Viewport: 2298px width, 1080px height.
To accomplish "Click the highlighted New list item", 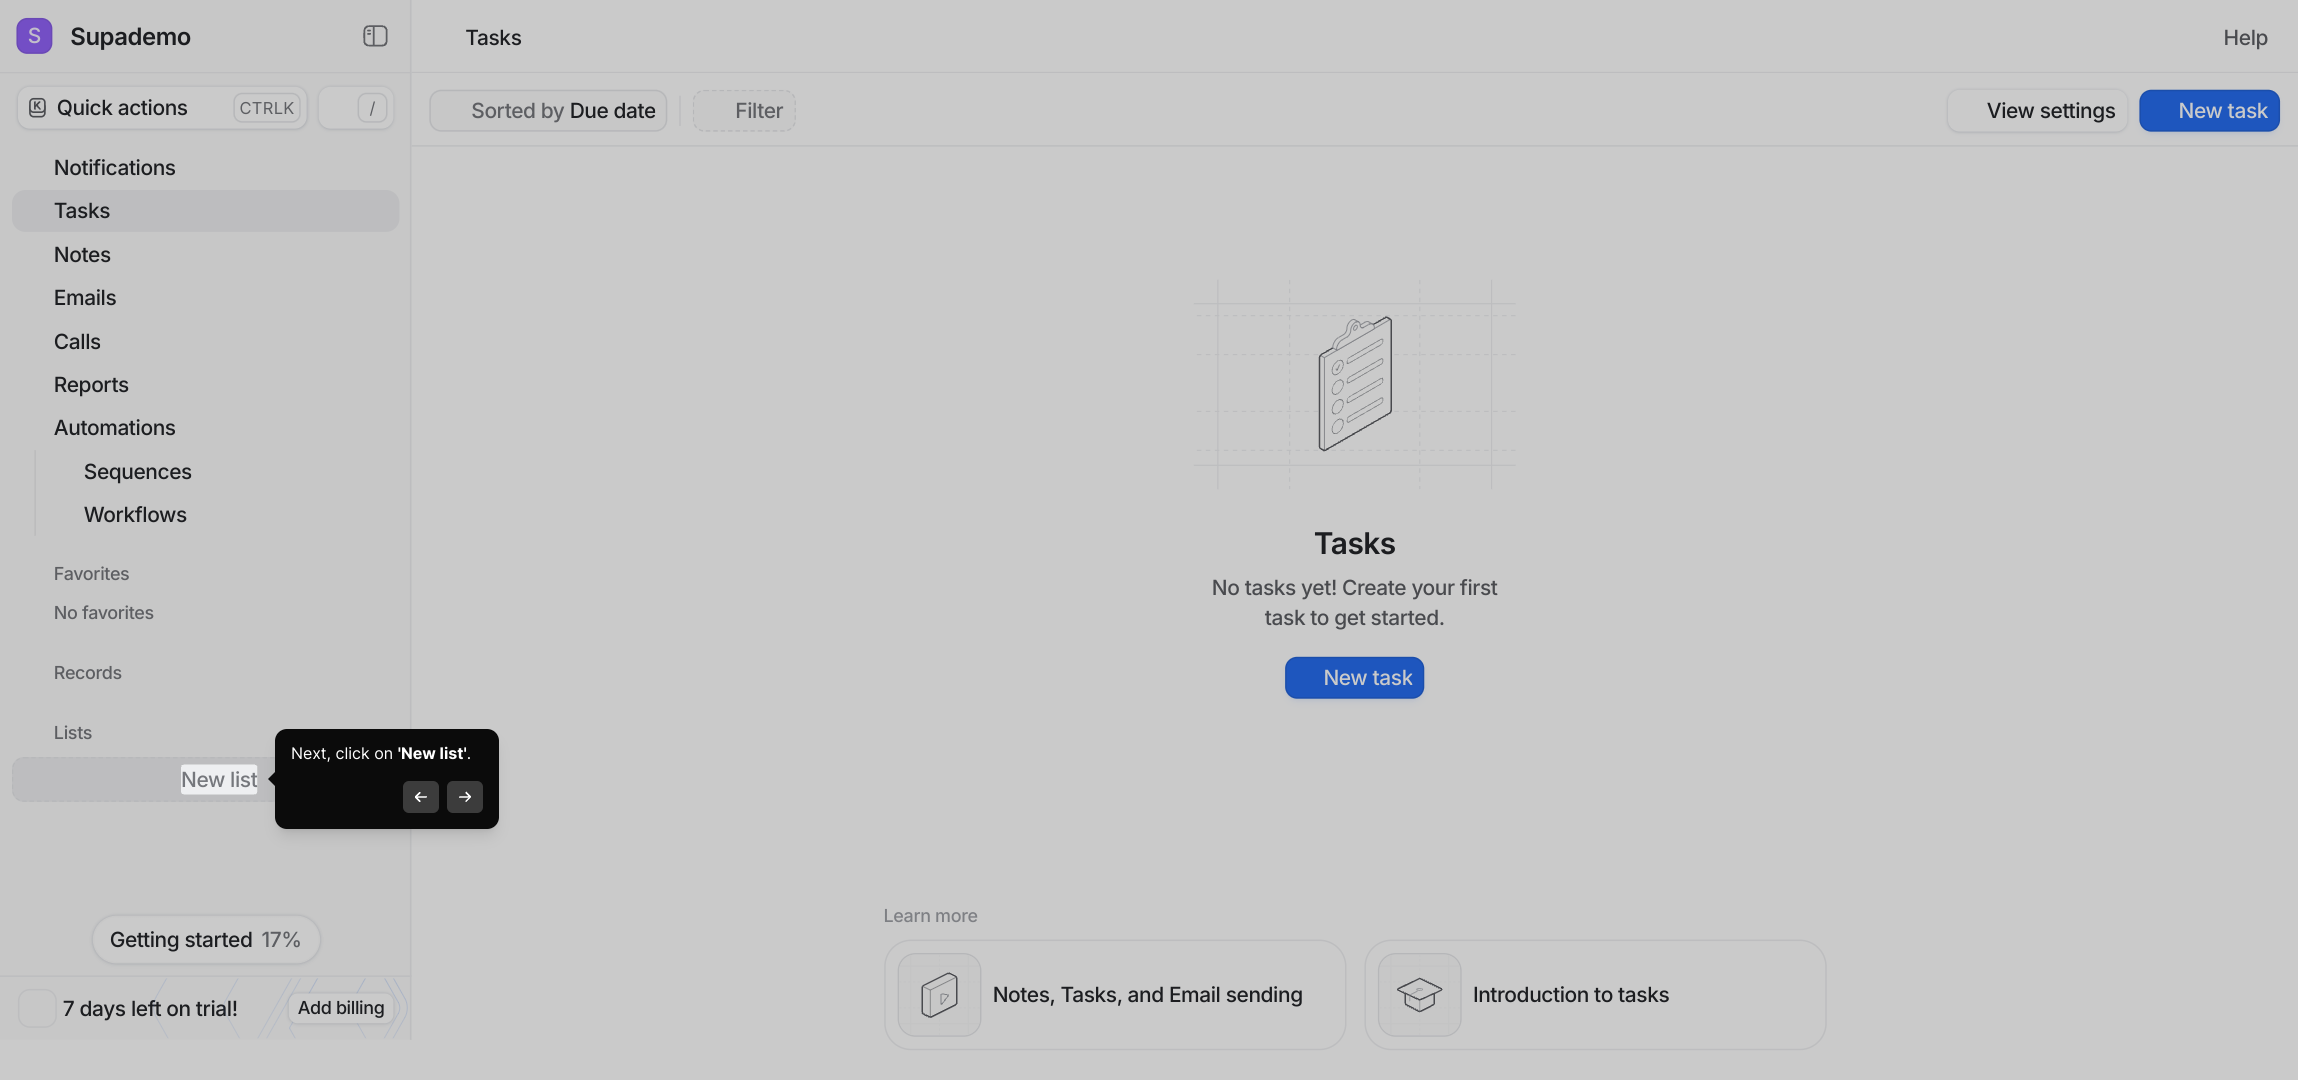I will click(x=218, y=780).
